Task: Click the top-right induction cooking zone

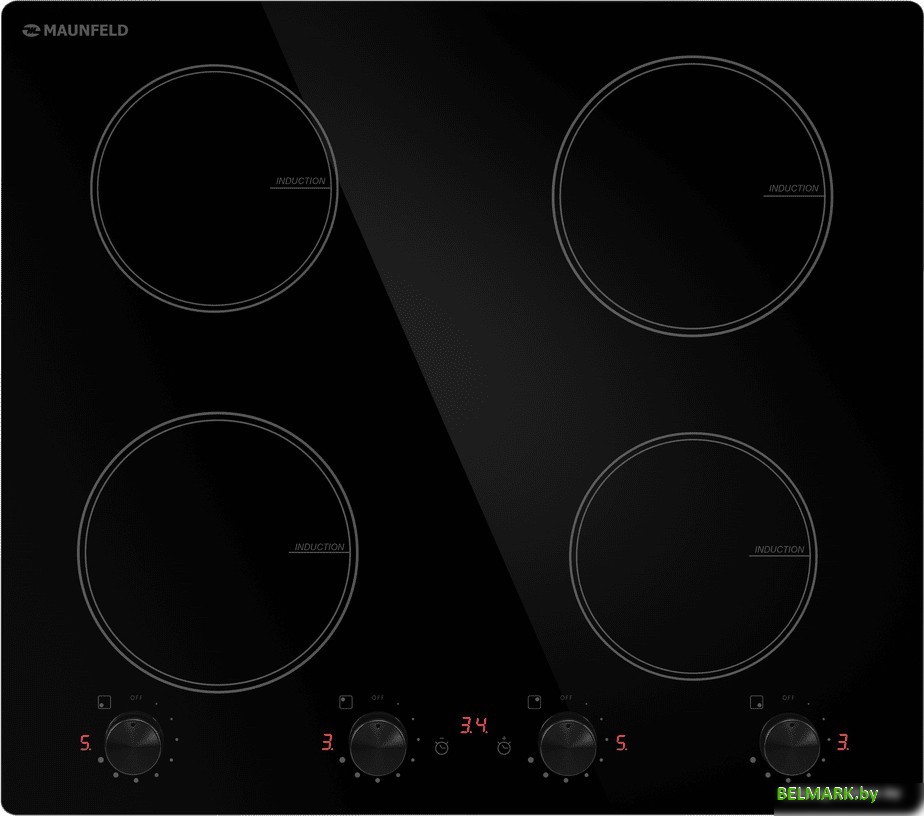Action: pos(692,195)
